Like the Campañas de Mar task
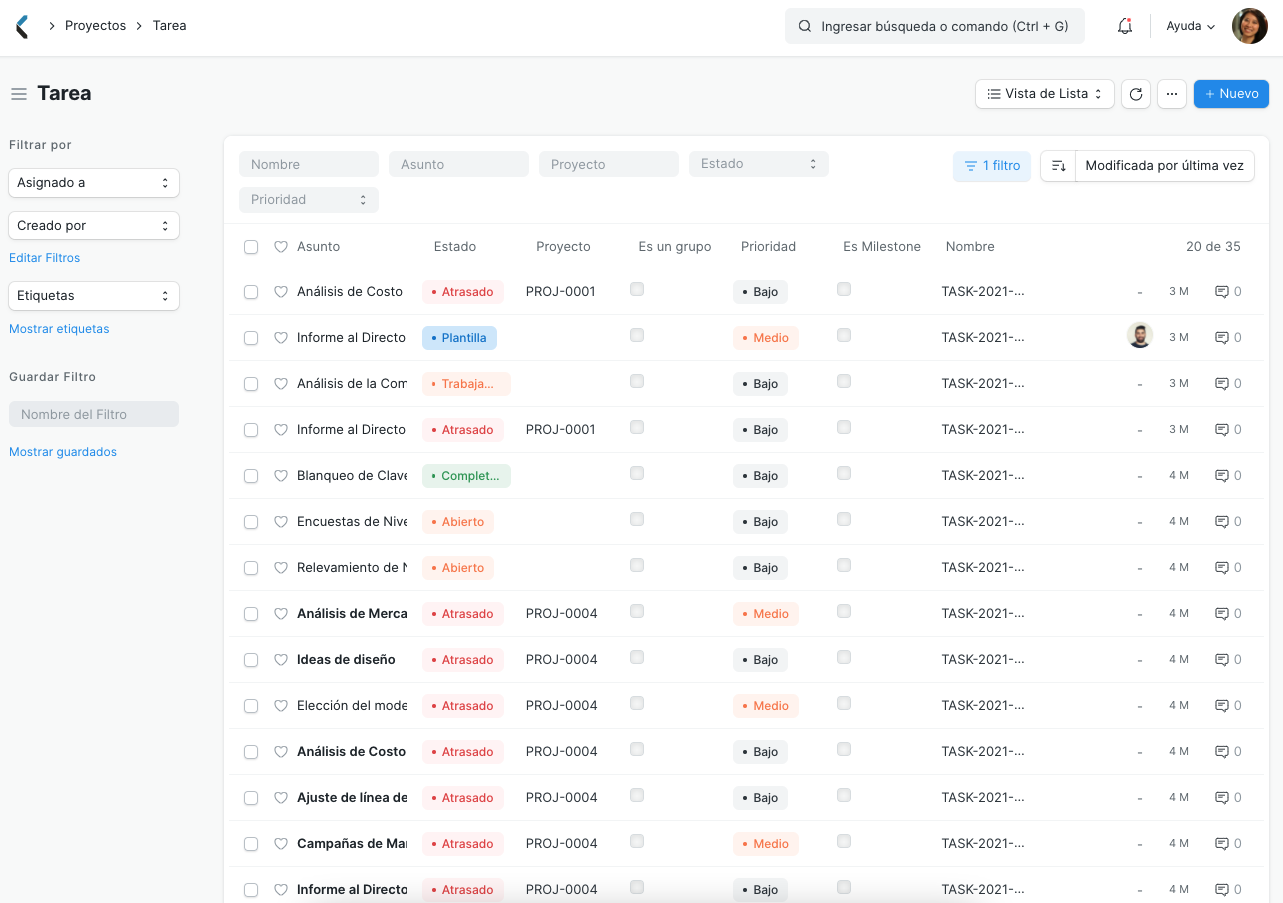 [281, 844]
